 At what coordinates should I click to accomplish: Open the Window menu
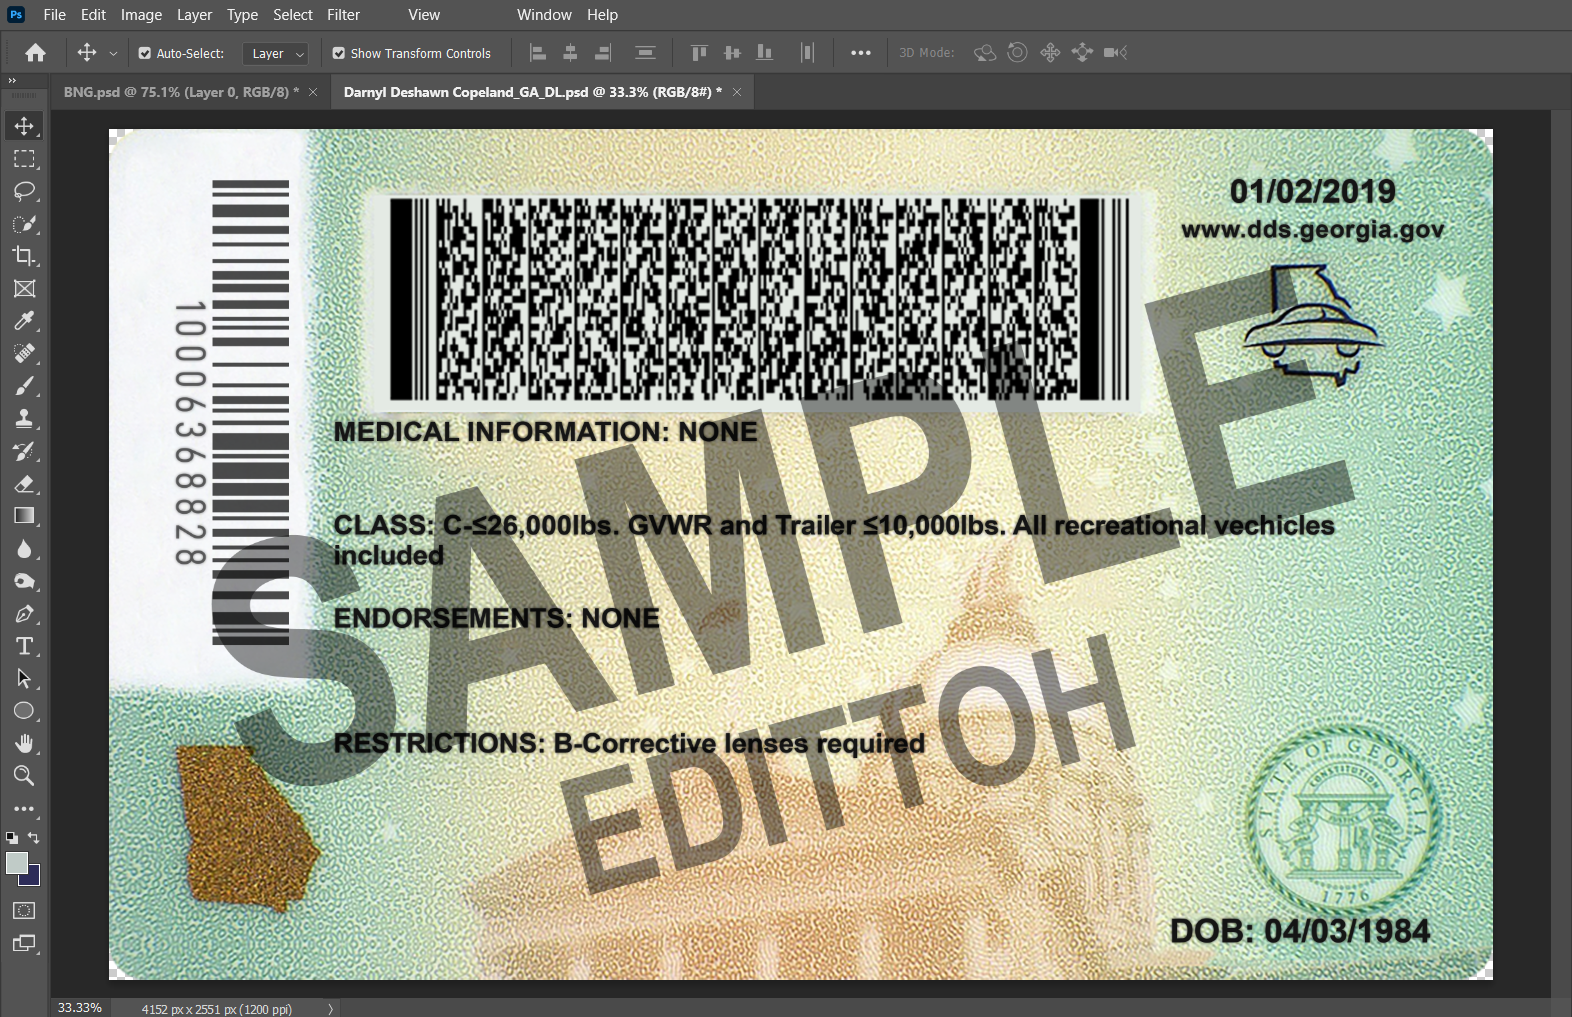click(544, 15)
